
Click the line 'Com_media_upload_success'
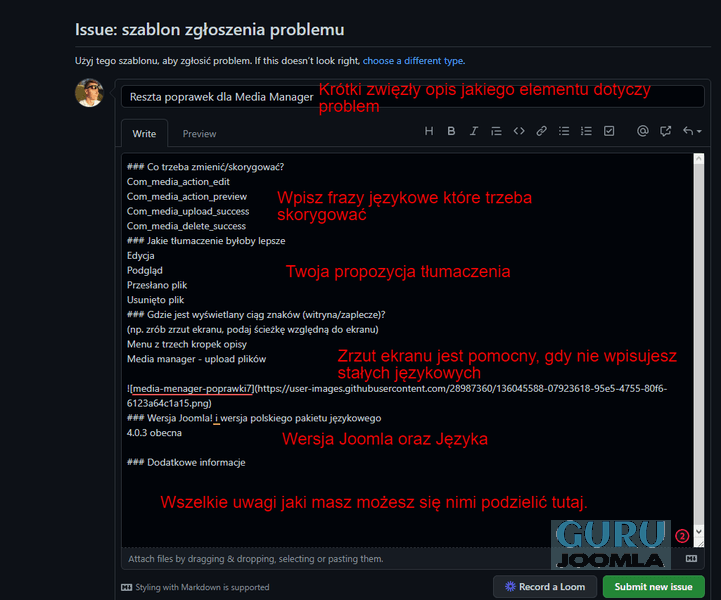pos(188,211)
